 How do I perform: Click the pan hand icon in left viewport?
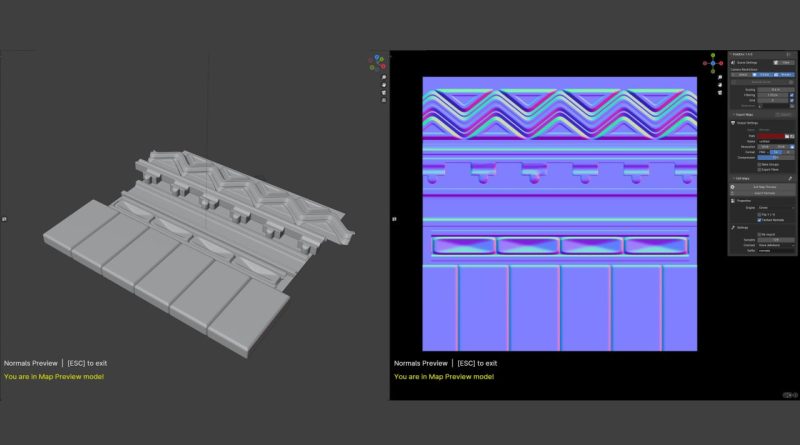point(384,85)
